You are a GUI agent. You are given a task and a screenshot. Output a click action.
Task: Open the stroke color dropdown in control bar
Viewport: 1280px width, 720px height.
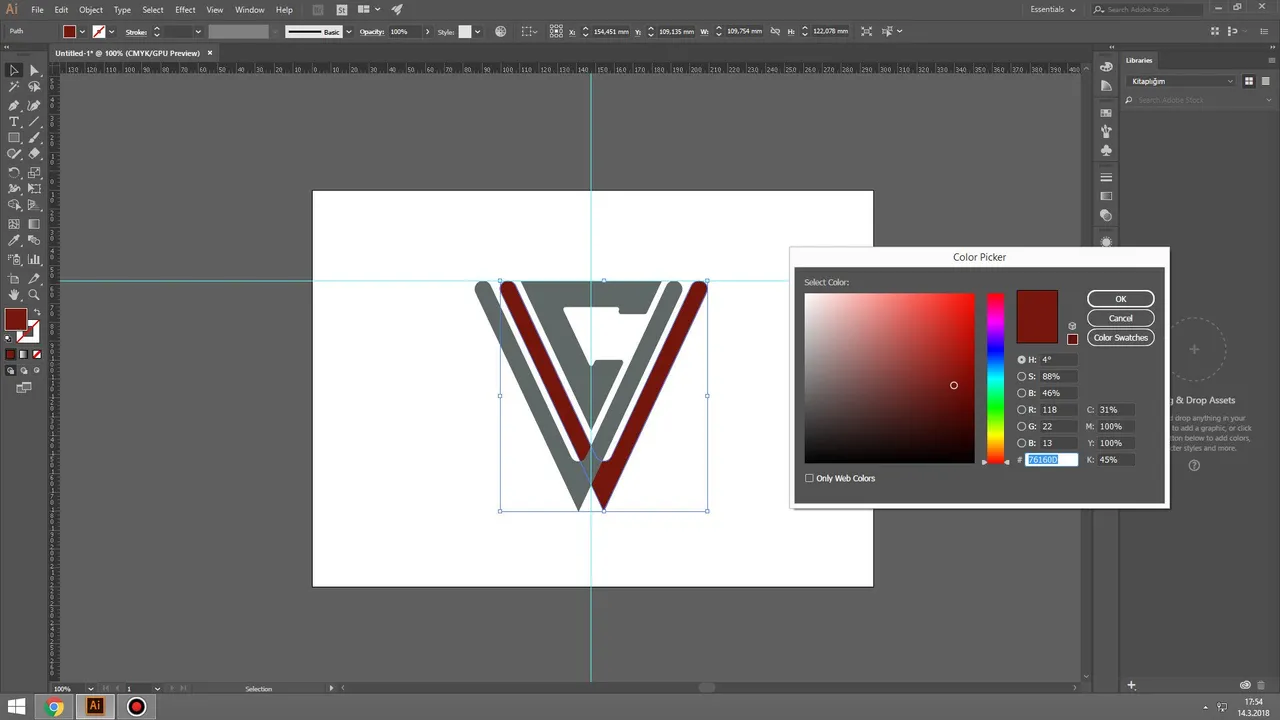pos(111,32)
